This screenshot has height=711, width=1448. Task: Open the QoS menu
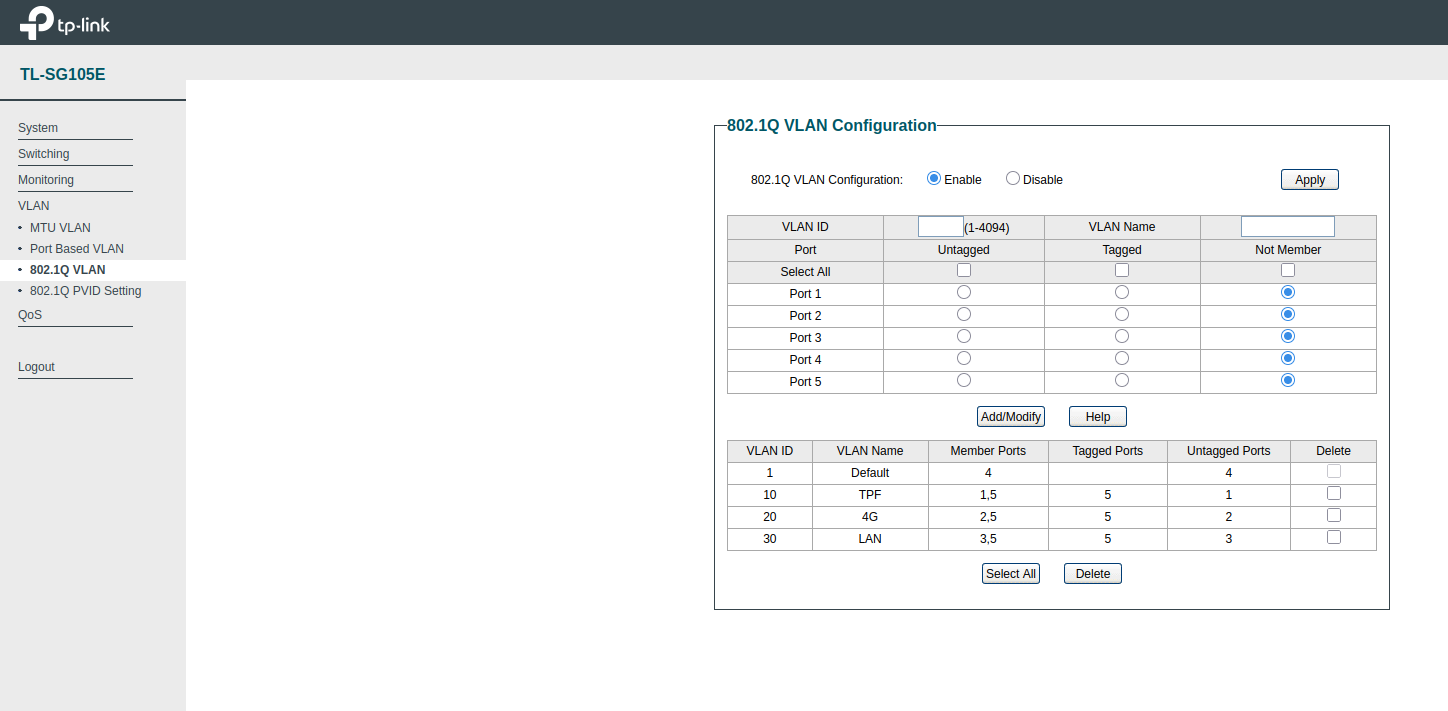click(30, 315)
